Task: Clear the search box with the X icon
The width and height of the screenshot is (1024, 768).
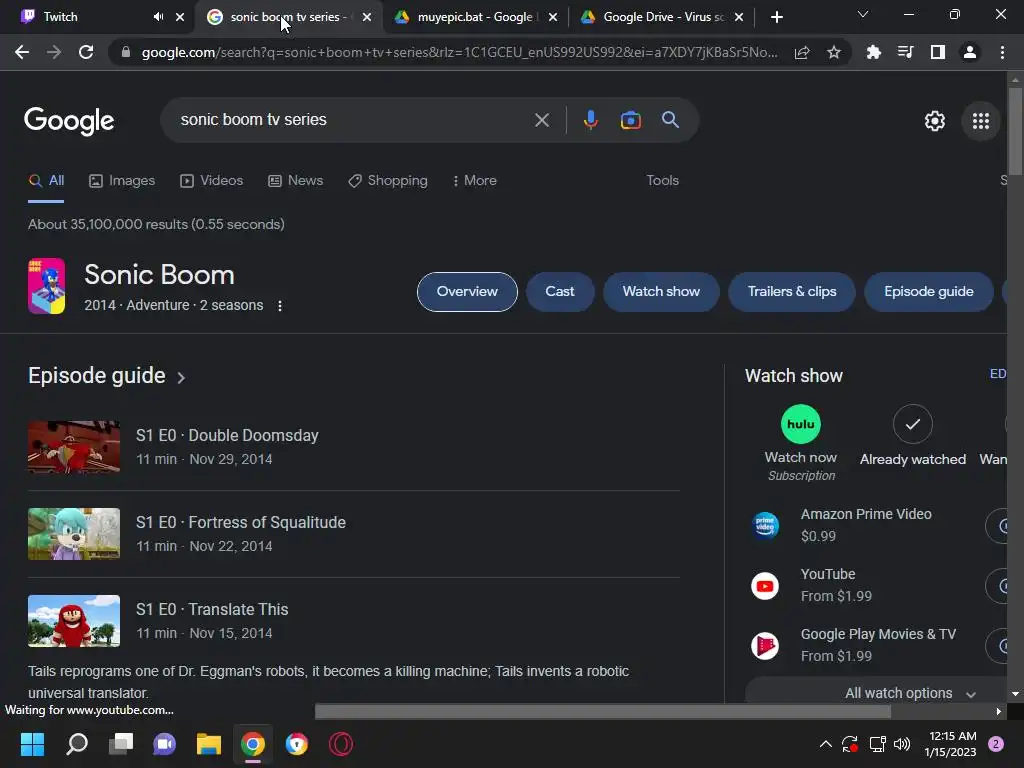Action: [542, 120]
